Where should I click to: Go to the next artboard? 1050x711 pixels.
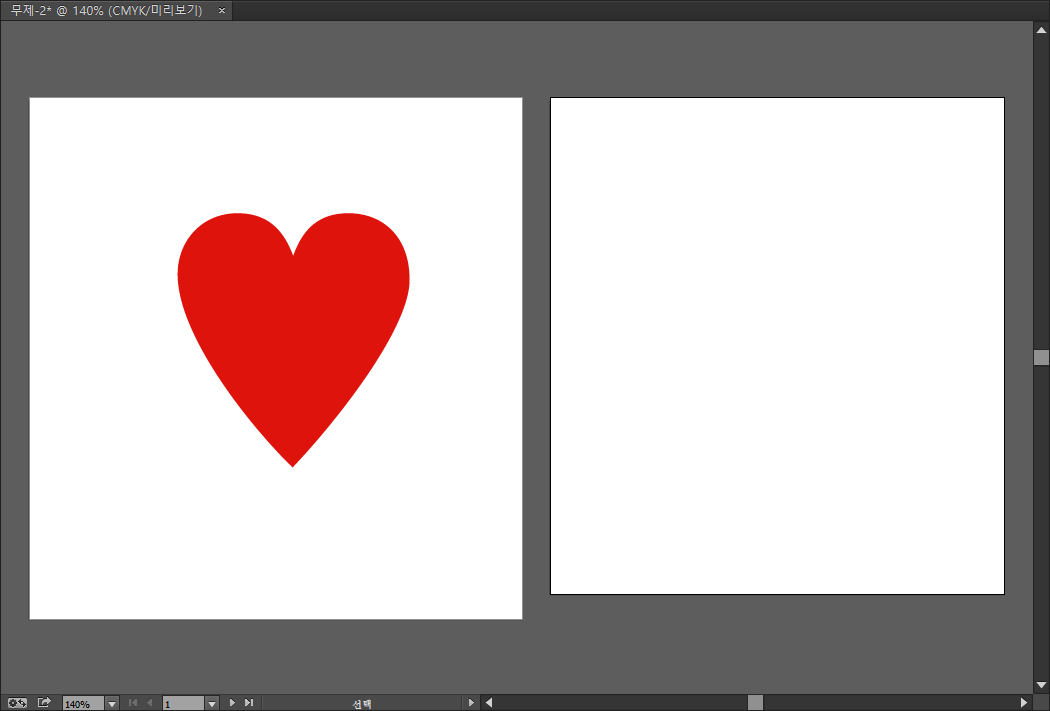tap(232, 703)
